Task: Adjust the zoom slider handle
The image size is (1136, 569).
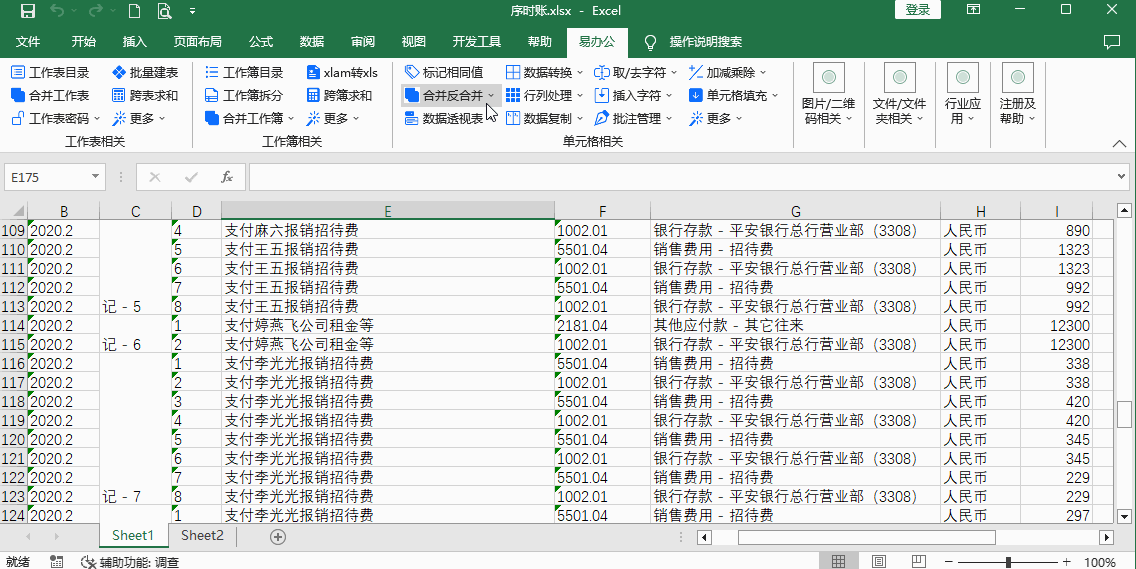Action: coord(1008,562)
